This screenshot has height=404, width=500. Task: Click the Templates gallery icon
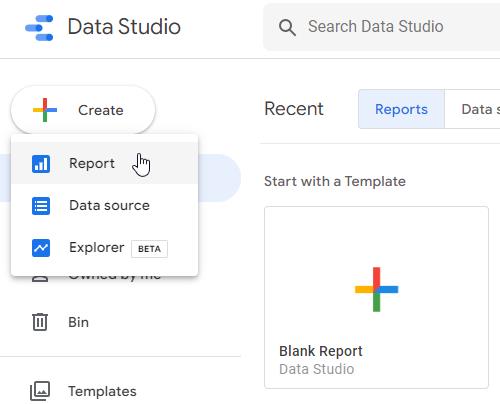point(40,391)
